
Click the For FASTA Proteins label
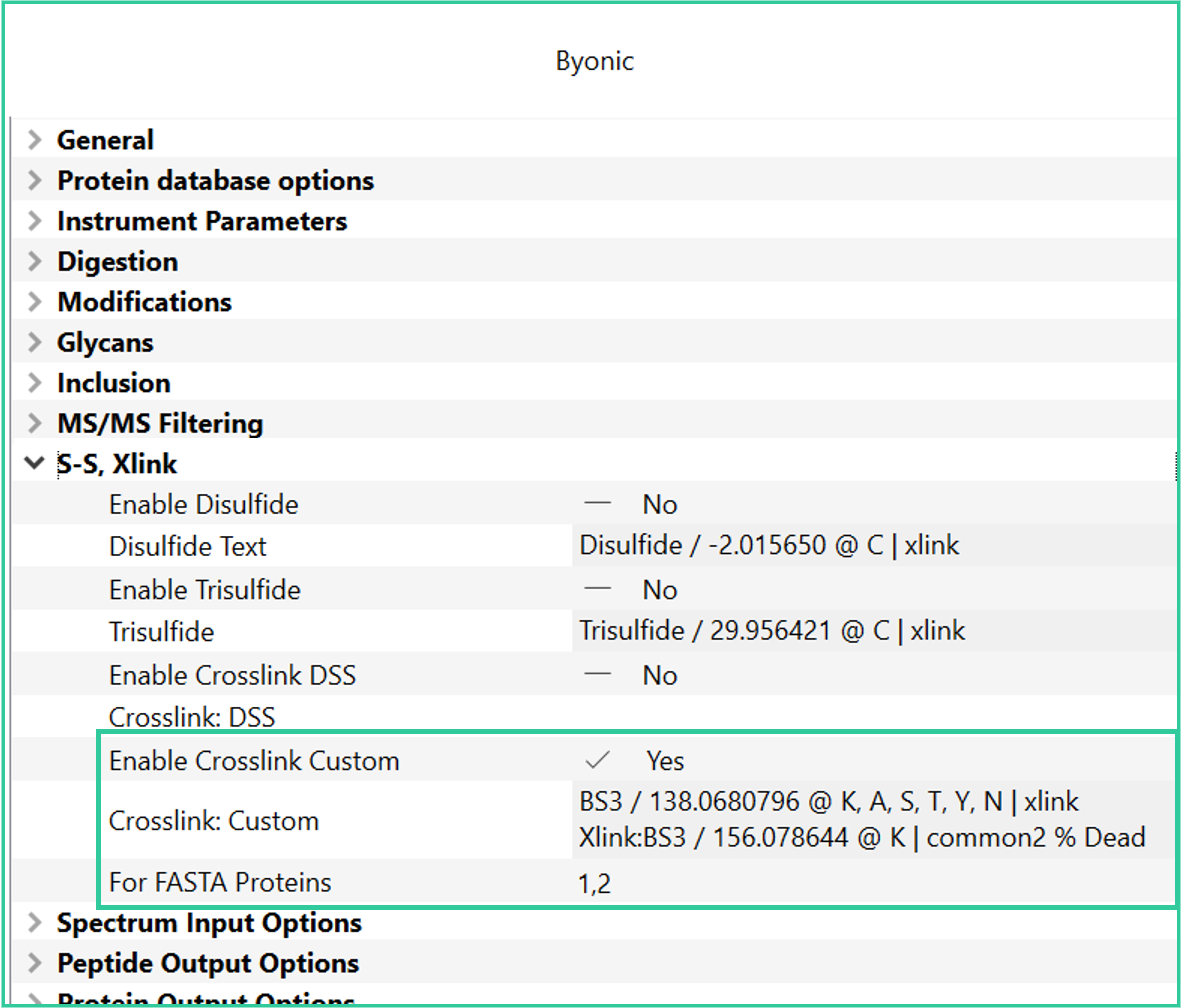[x=220, y=882]
